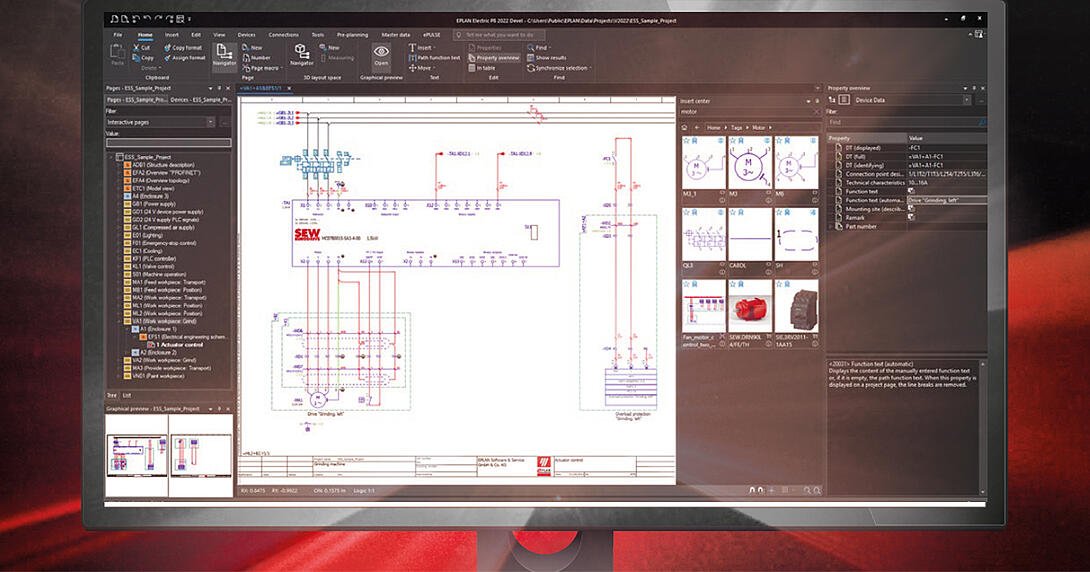Screen dimensions: 1090x572
Task: Click the Paste icon in Clipboard group
Action: pyautogui.click(x=118, y=55)
